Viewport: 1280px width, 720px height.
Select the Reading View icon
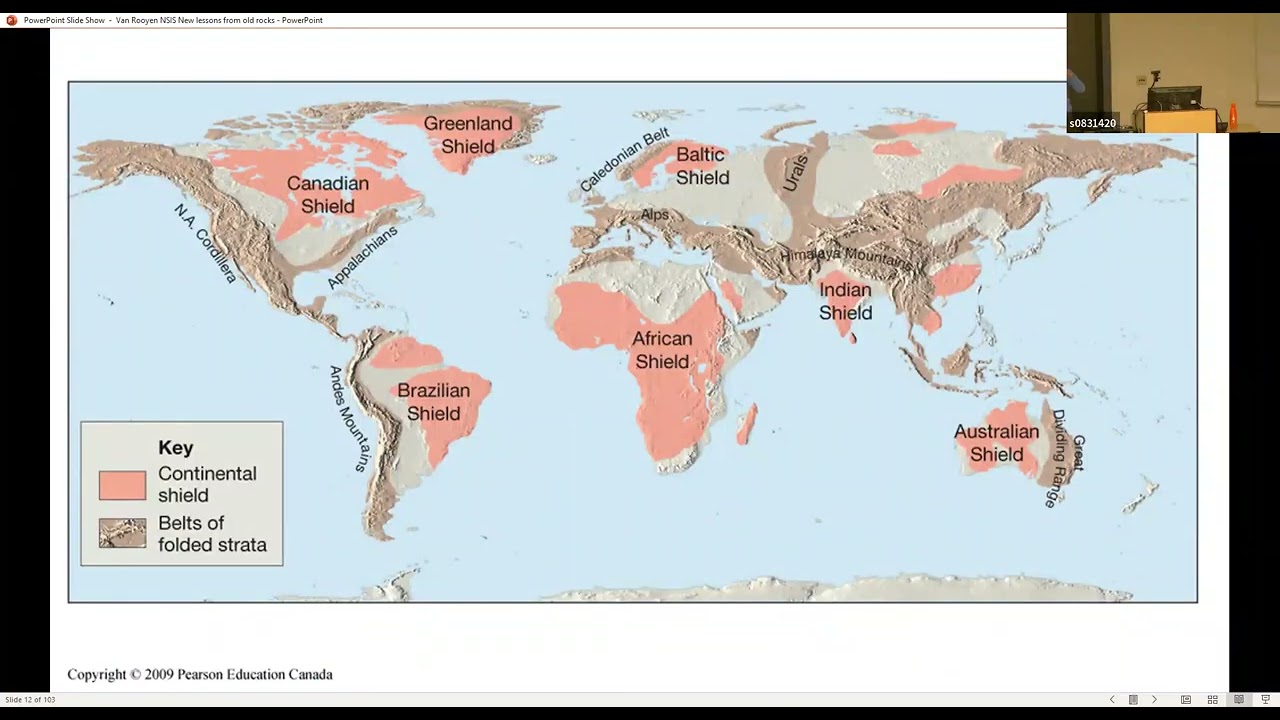click(x=1239, y=700)
